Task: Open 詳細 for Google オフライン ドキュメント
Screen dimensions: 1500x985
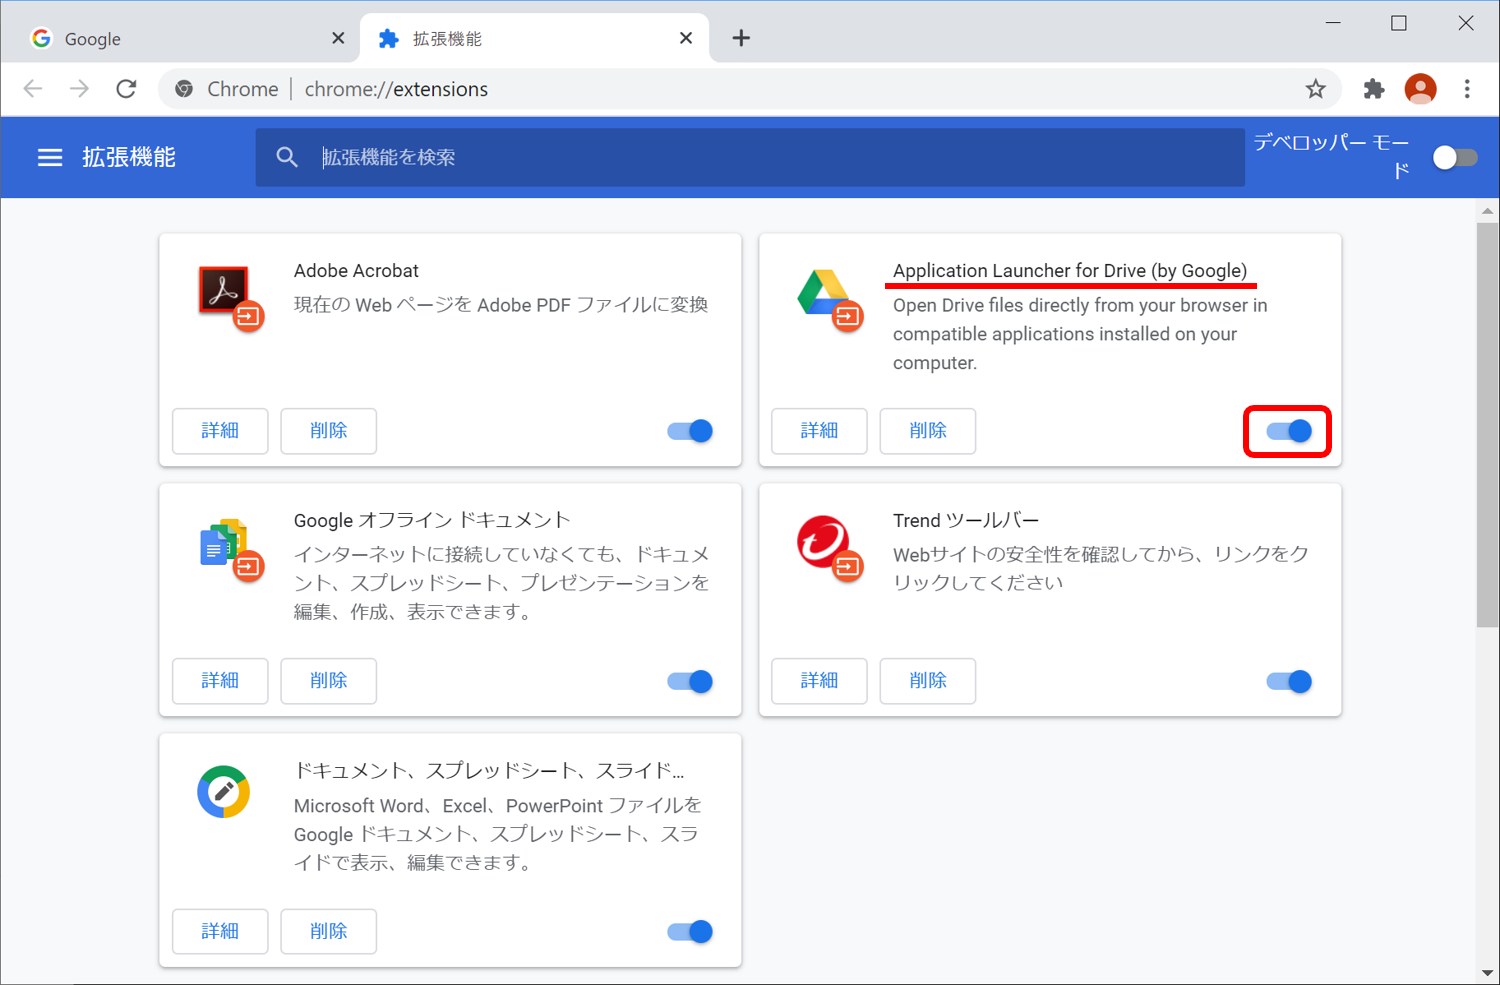Action: pyautogui.click(x=220, y=681)
